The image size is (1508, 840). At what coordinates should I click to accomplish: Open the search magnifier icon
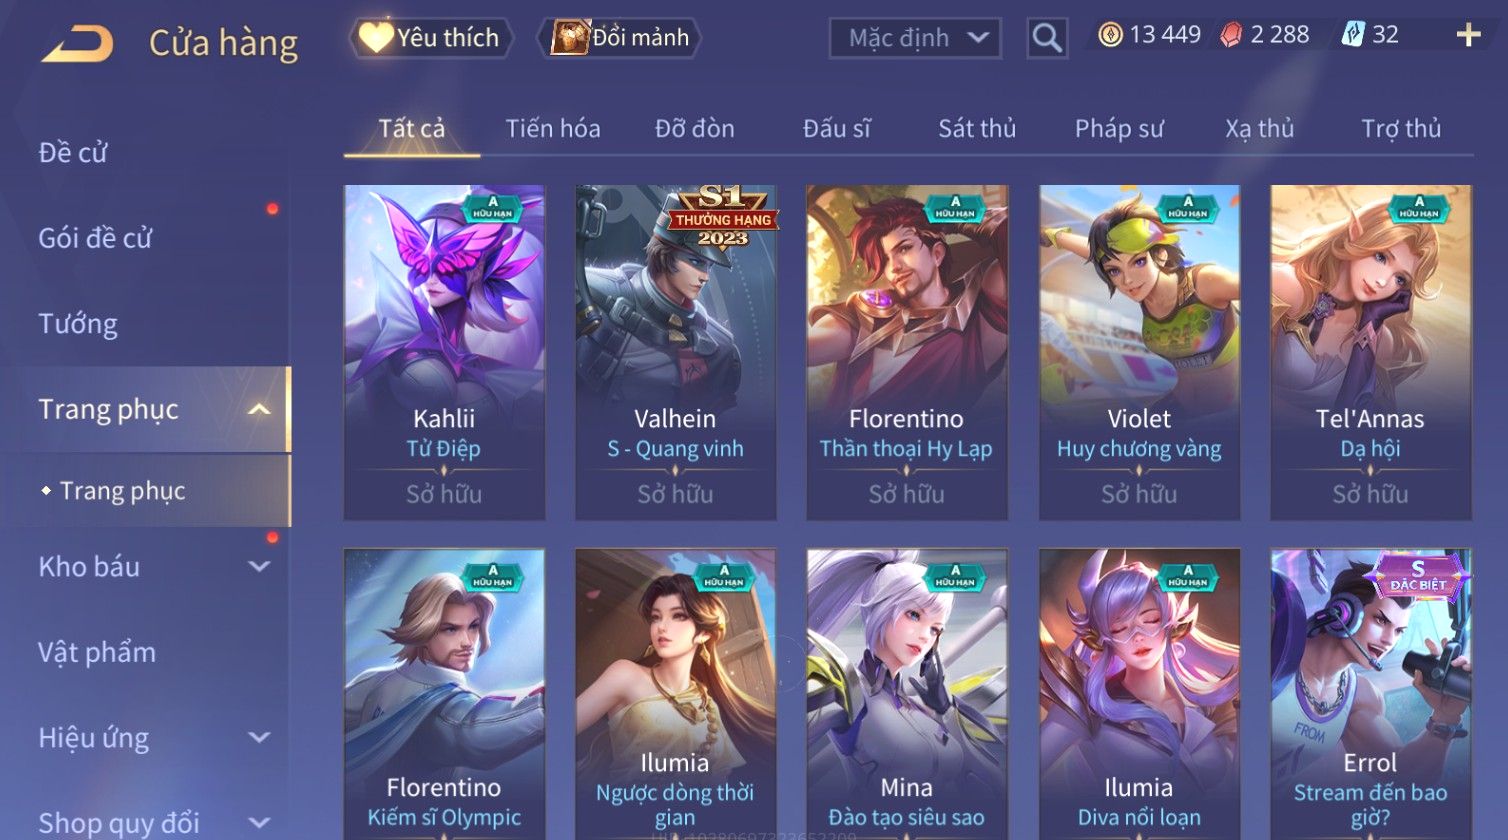[1046, 38]
